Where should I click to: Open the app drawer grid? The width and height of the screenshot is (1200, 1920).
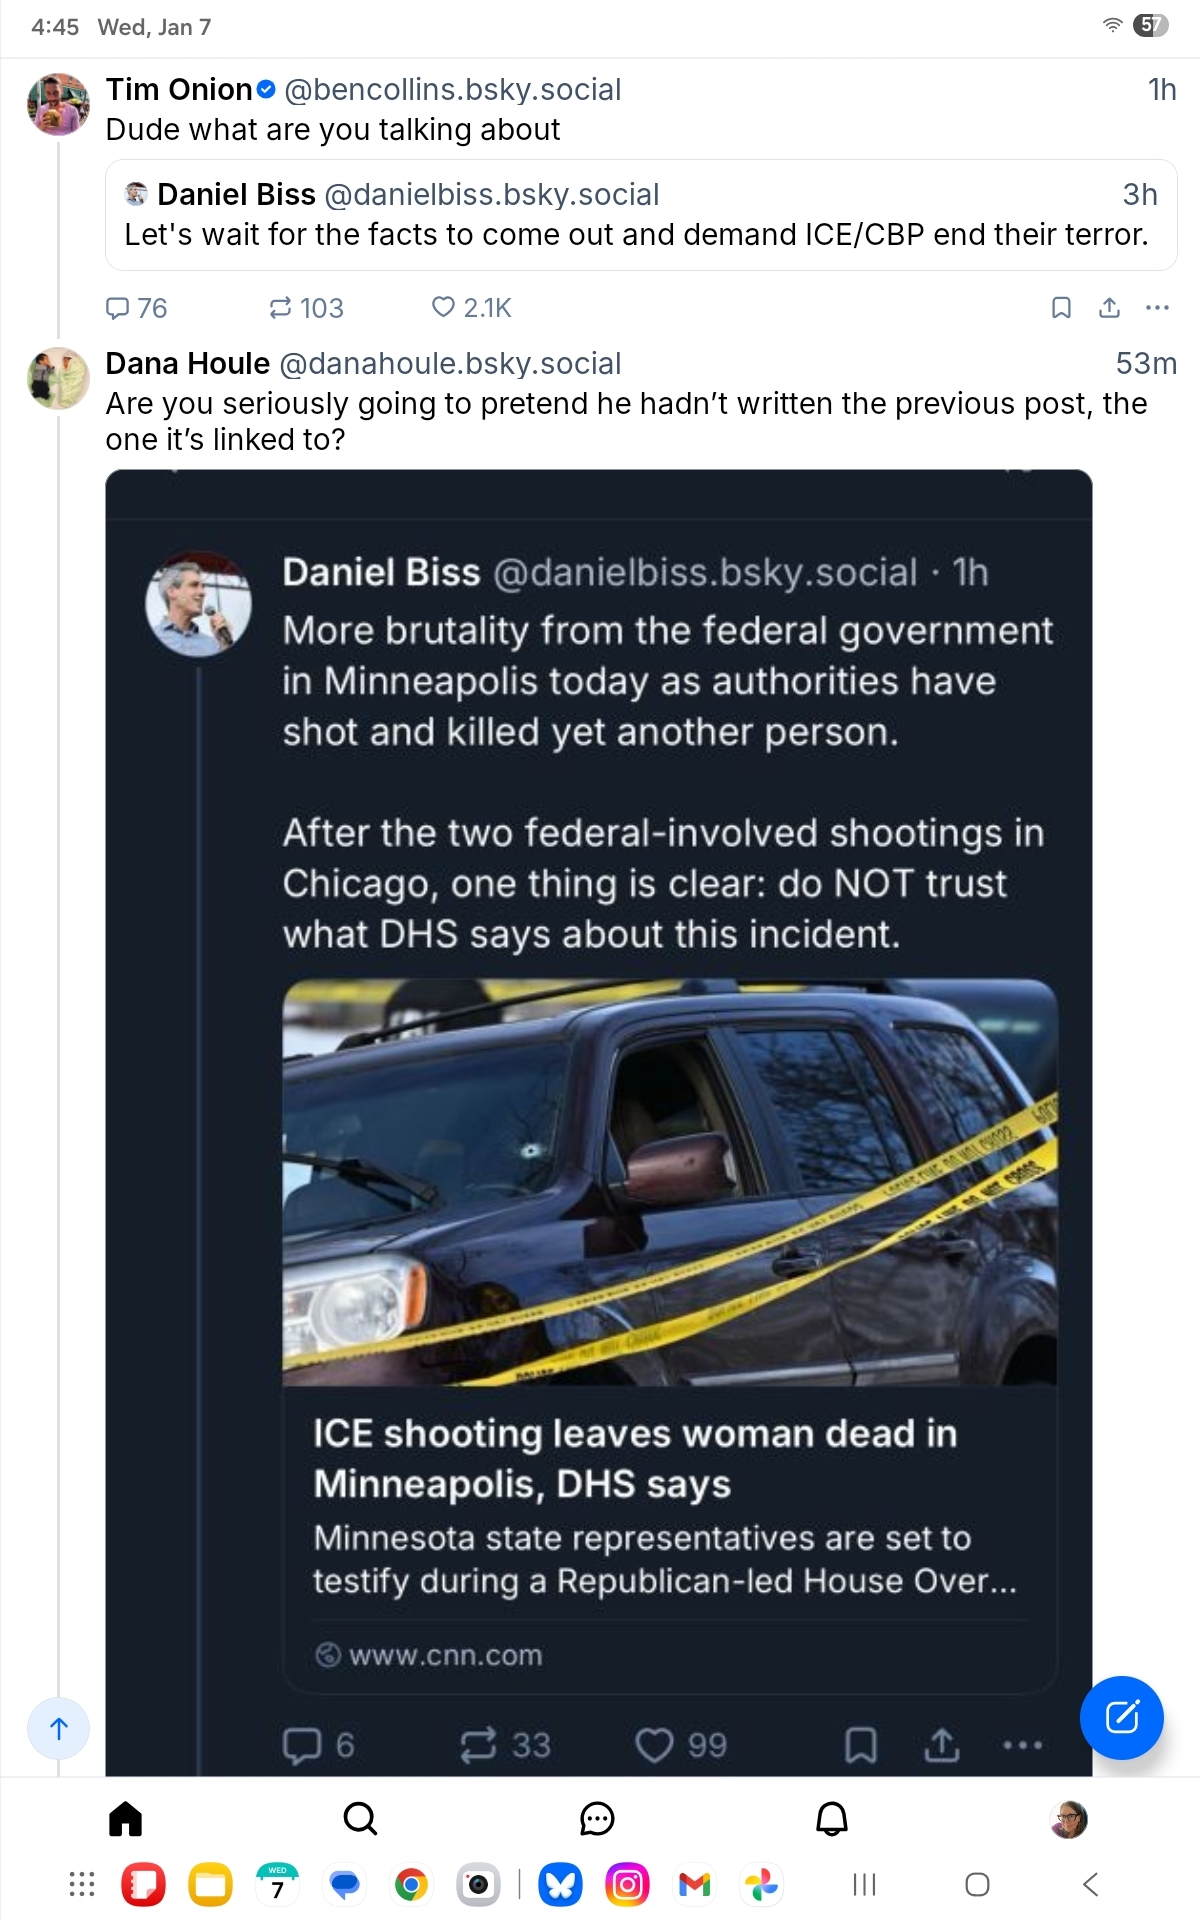(x=81, y=1885)
